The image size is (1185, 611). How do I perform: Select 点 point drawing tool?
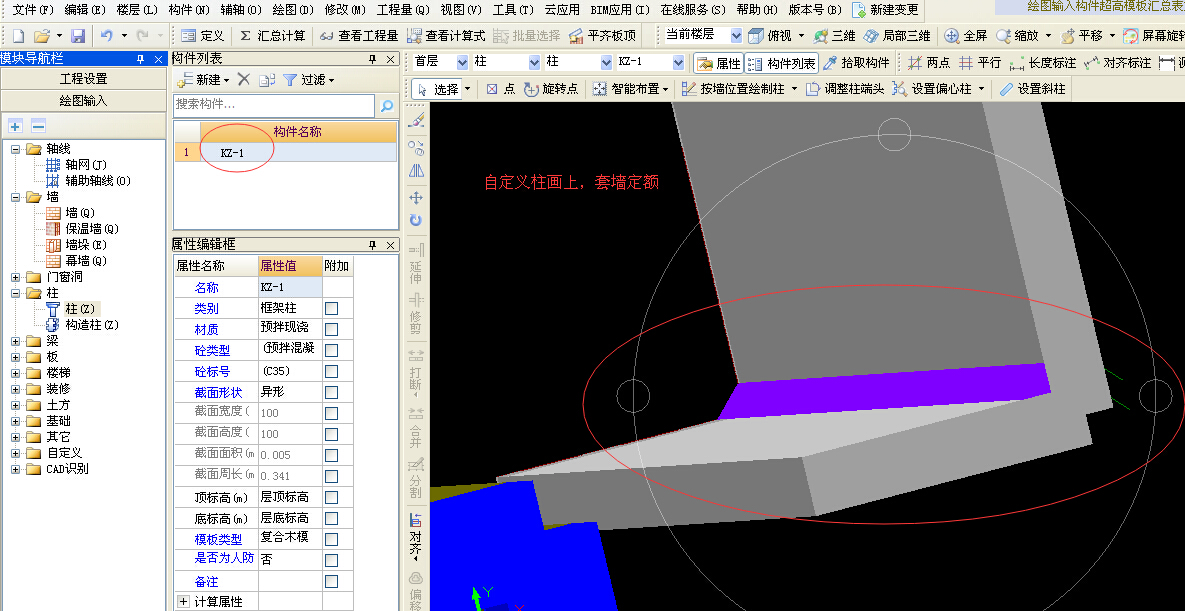tap(500, 89)
